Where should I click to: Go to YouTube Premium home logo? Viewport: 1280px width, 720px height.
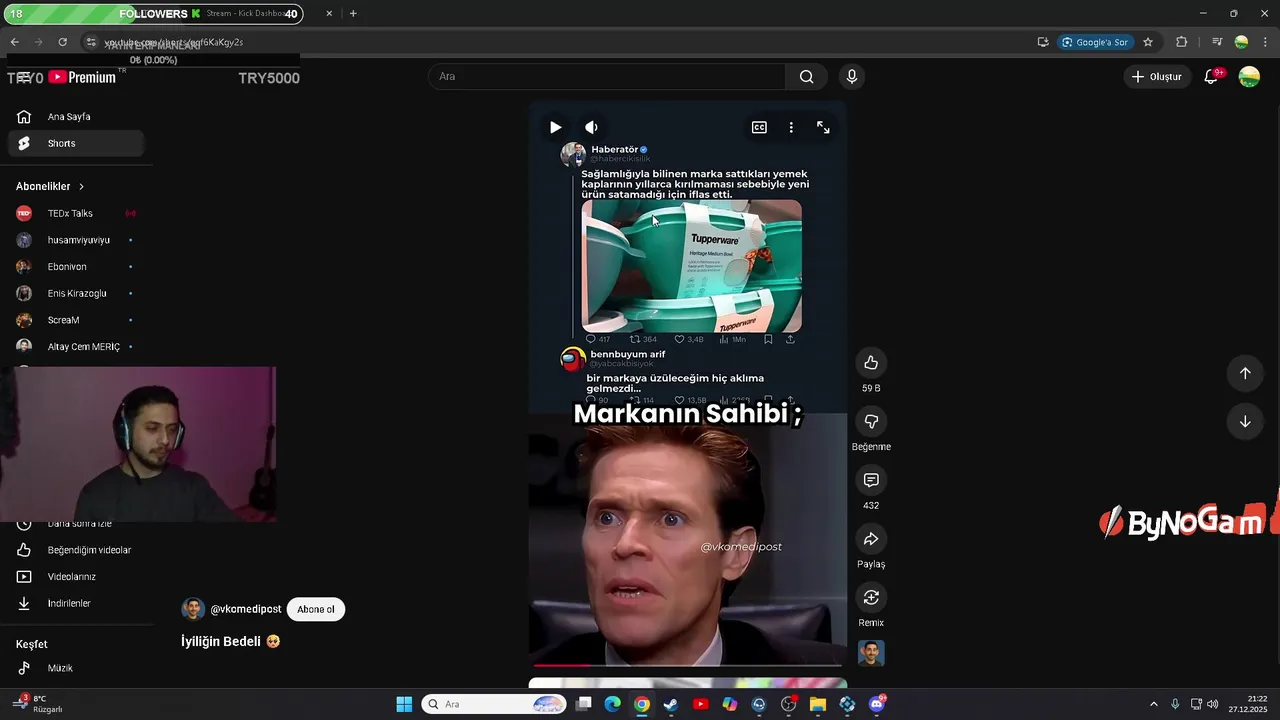click(82, 77)
